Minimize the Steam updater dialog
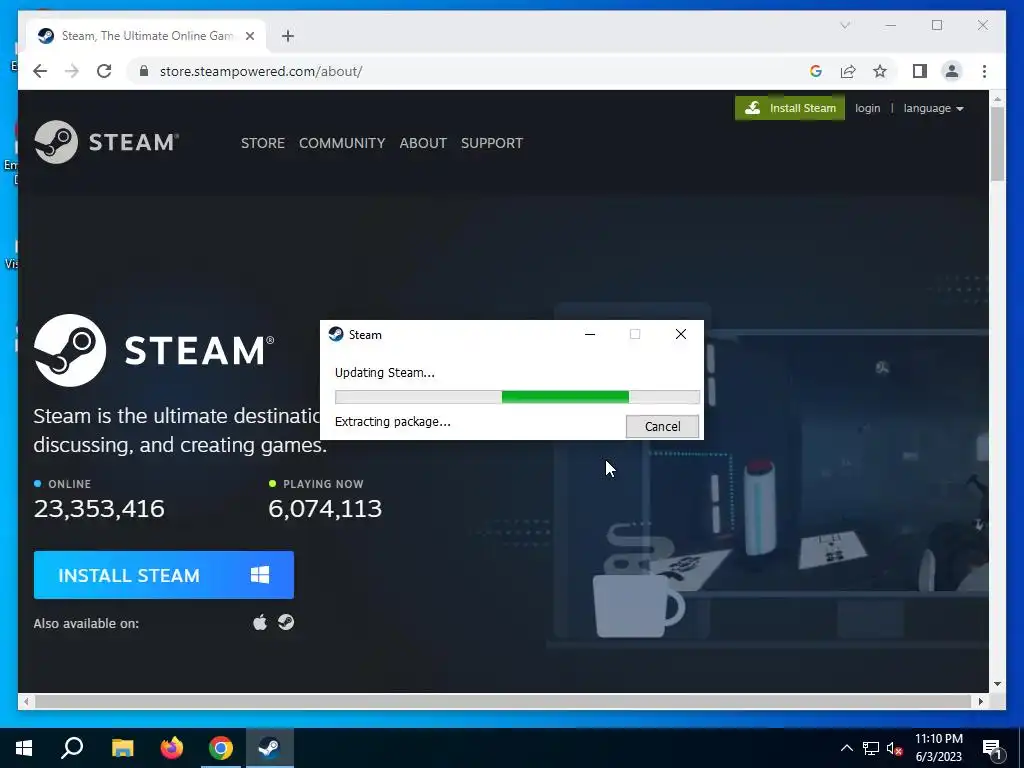 590,334
